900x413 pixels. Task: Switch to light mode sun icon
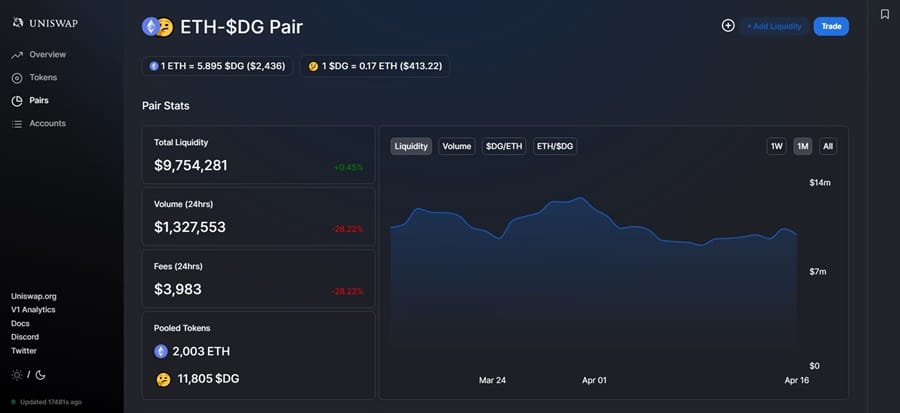pos(16,375)
